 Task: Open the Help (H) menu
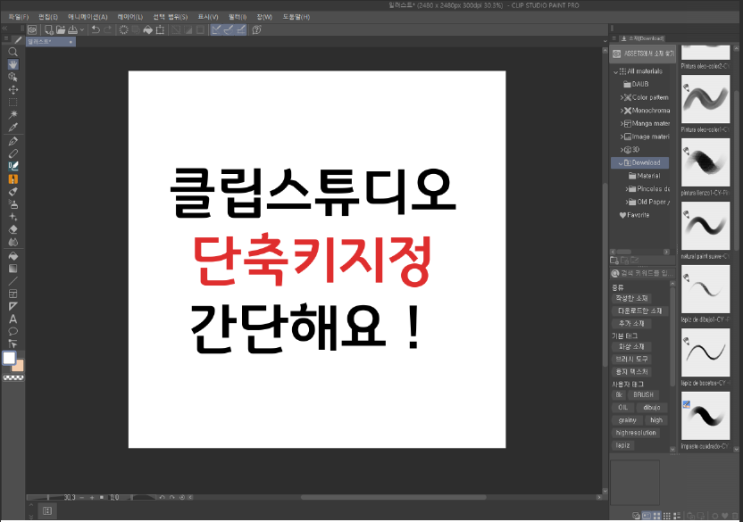click(x=296, y=17)
